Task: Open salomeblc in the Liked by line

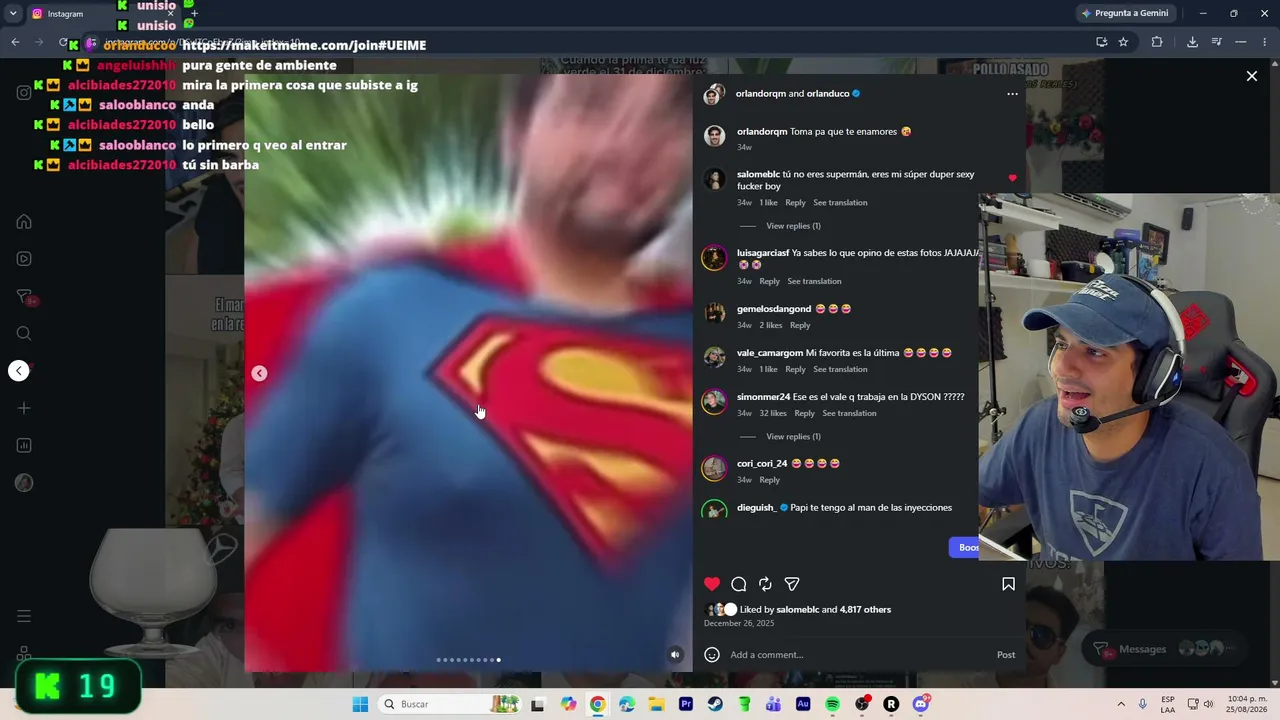Action: [797, 610]
